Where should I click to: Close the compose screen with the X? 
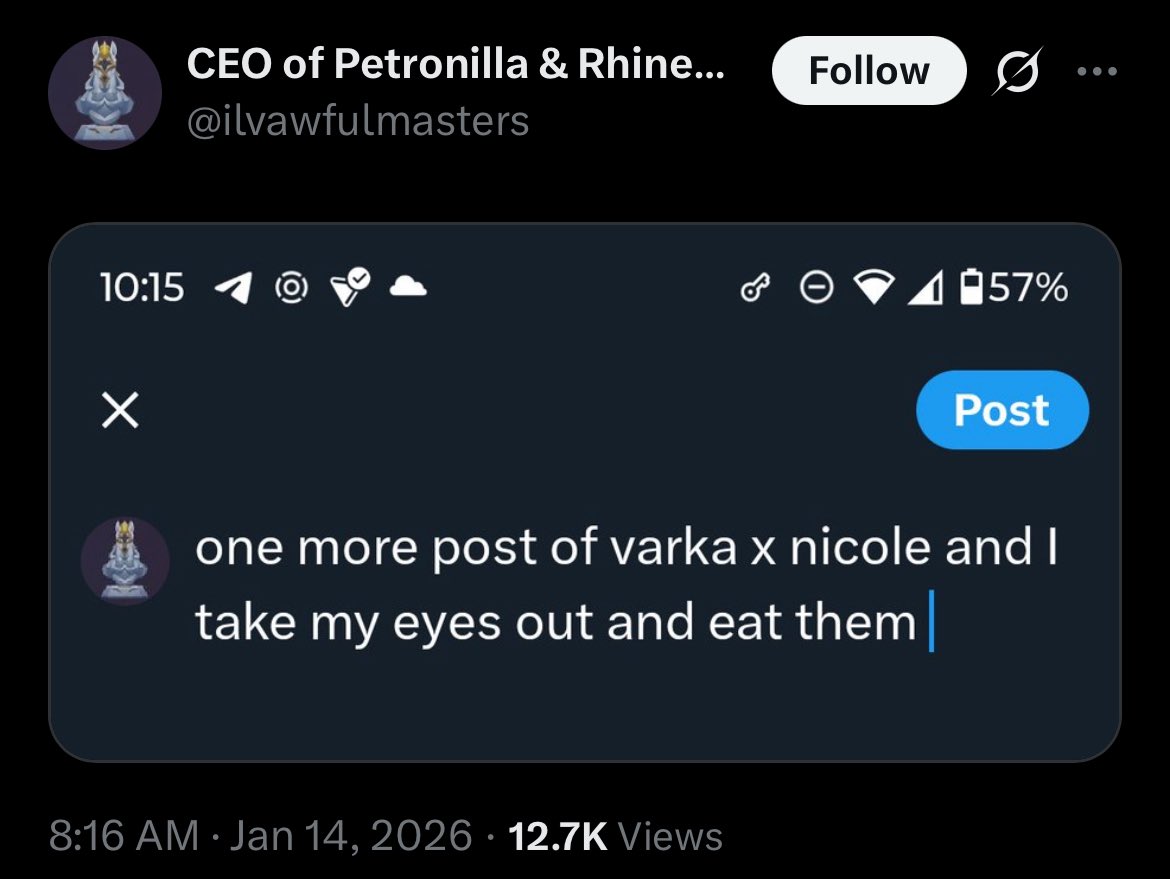120,411
